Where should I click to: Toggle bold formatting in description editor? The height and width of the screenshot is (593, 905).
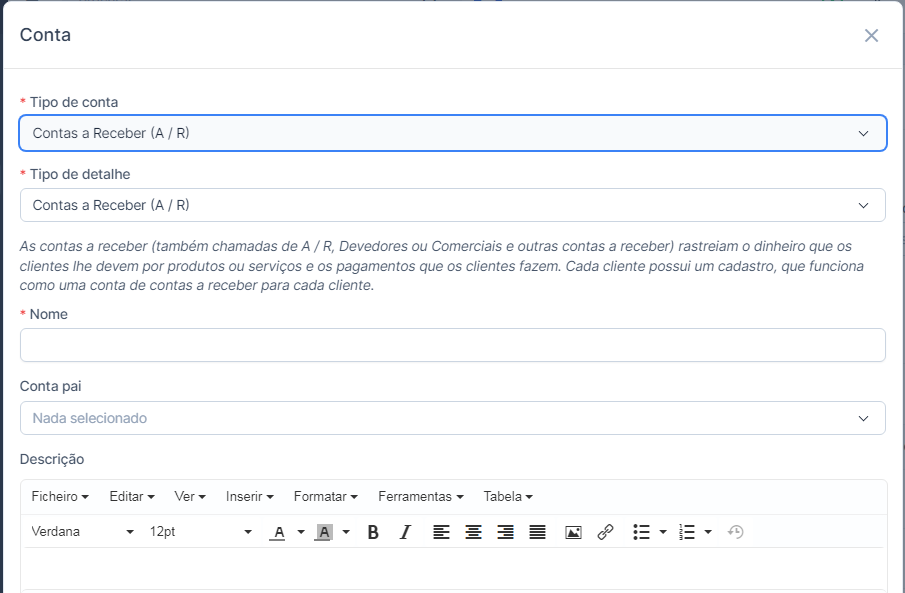[373, 532]
